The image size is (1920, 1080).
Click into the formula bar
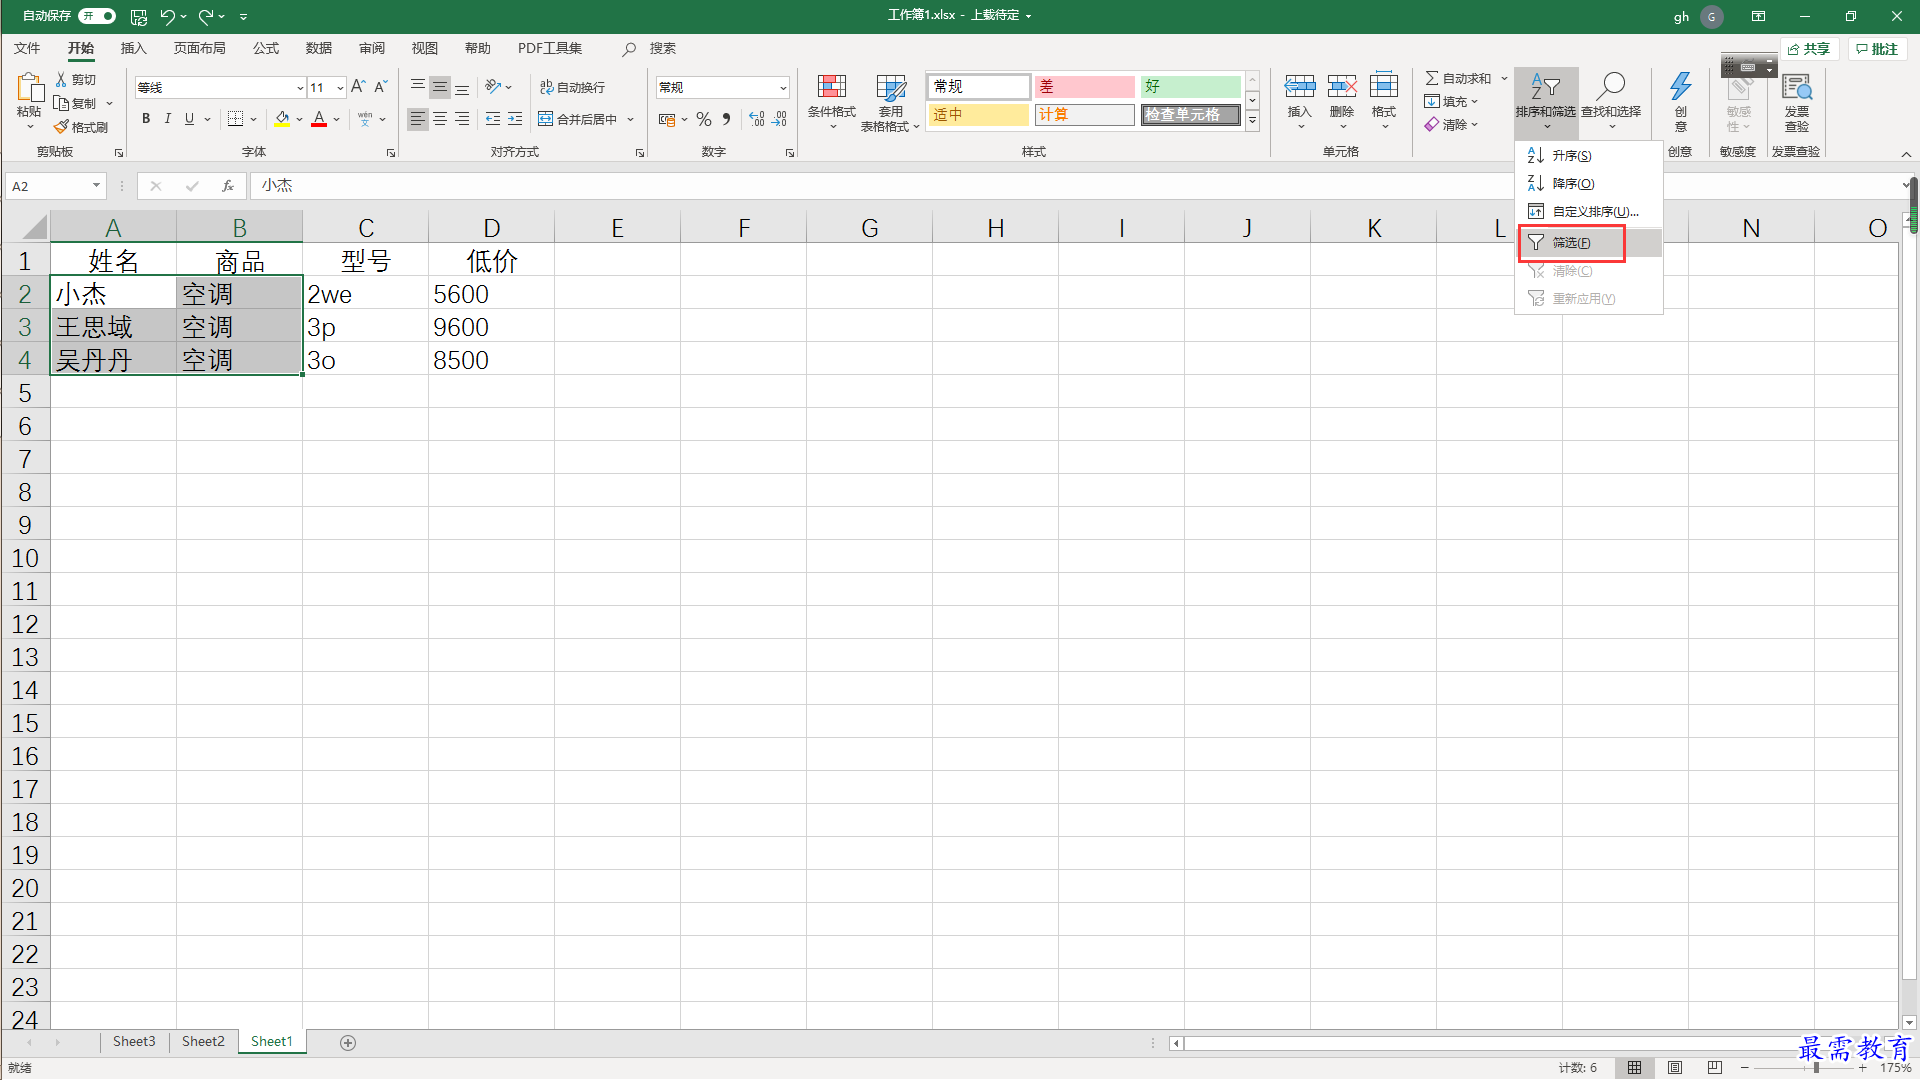point(1075,186)
